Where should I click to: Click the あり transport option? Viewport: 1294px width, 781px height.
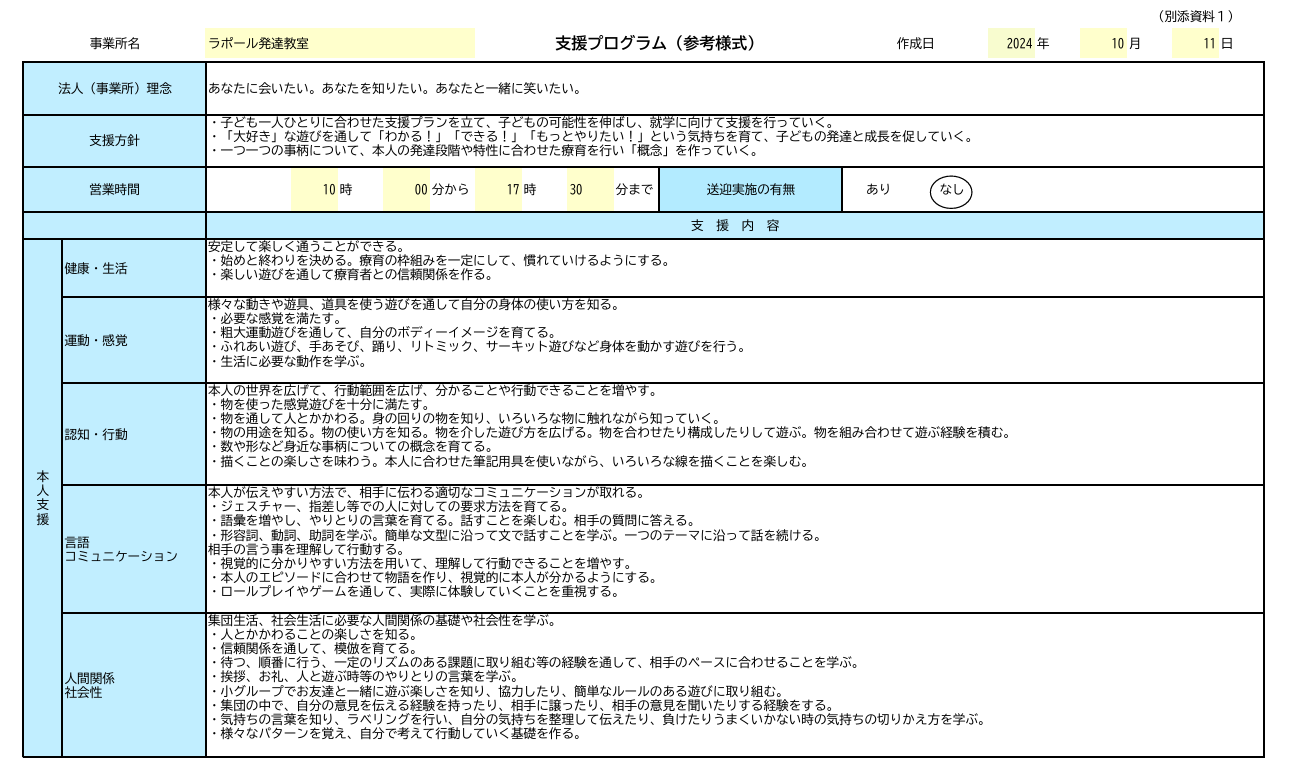tap(878, 189)
